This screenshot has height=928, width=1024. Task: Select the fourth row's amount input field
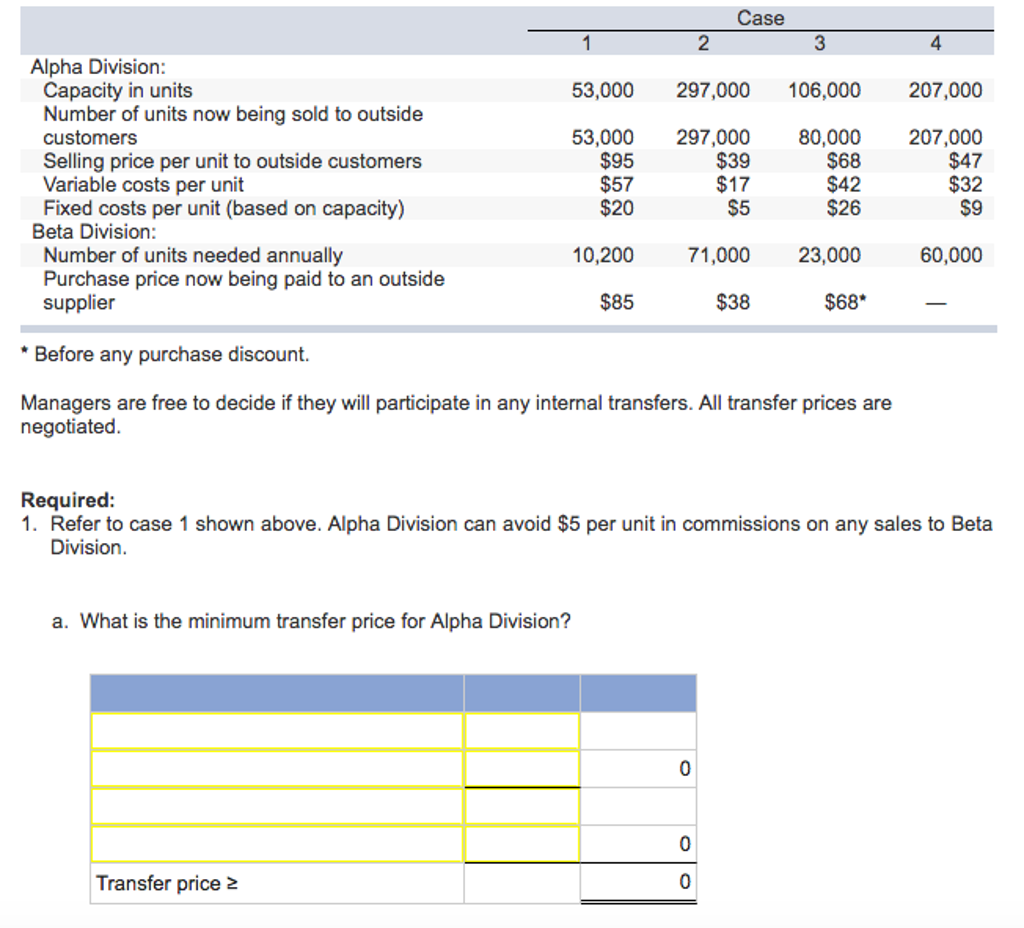coord(522,844)
